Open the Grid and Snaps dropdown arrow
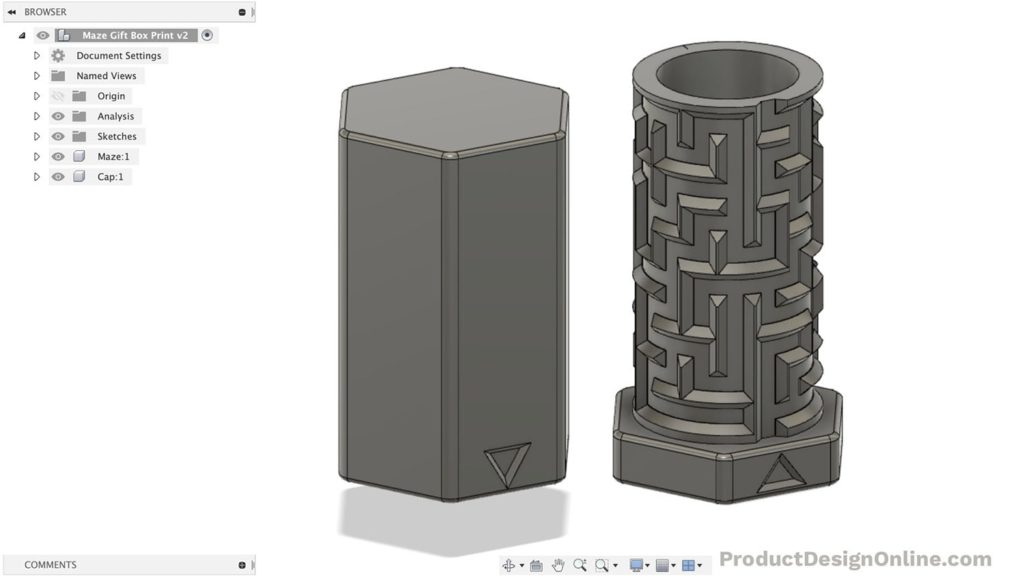Screen dimensions: 1024x576 tap(673, 566)
